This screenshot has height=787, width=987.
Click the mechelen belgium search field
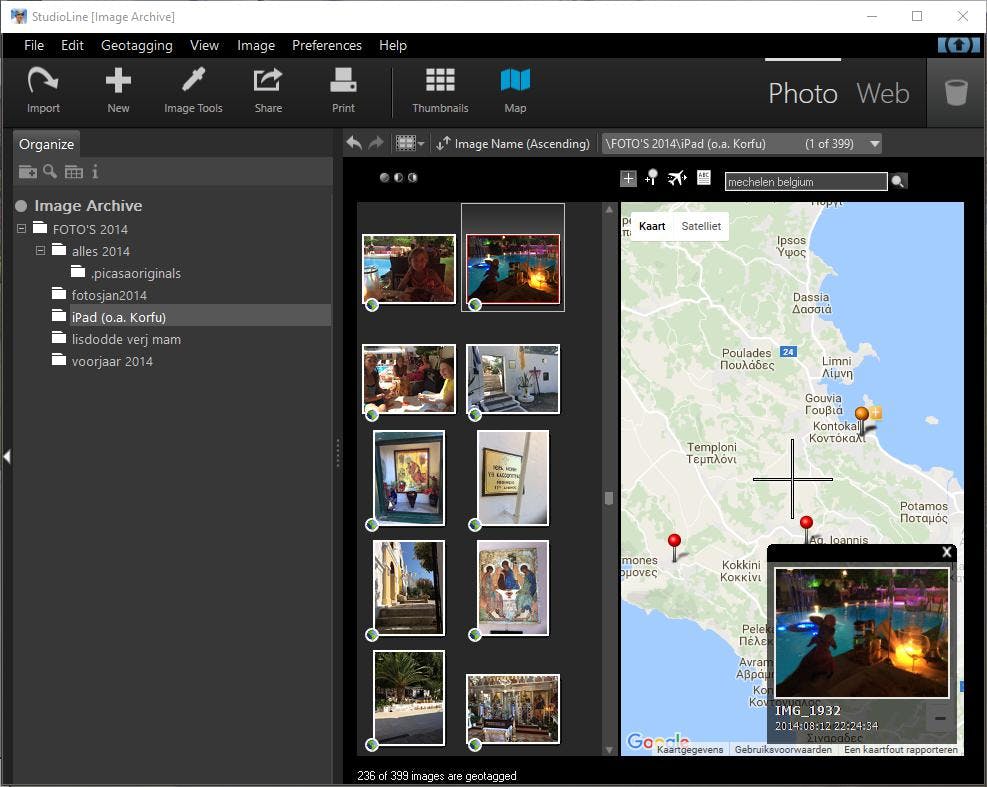[805, 182]
